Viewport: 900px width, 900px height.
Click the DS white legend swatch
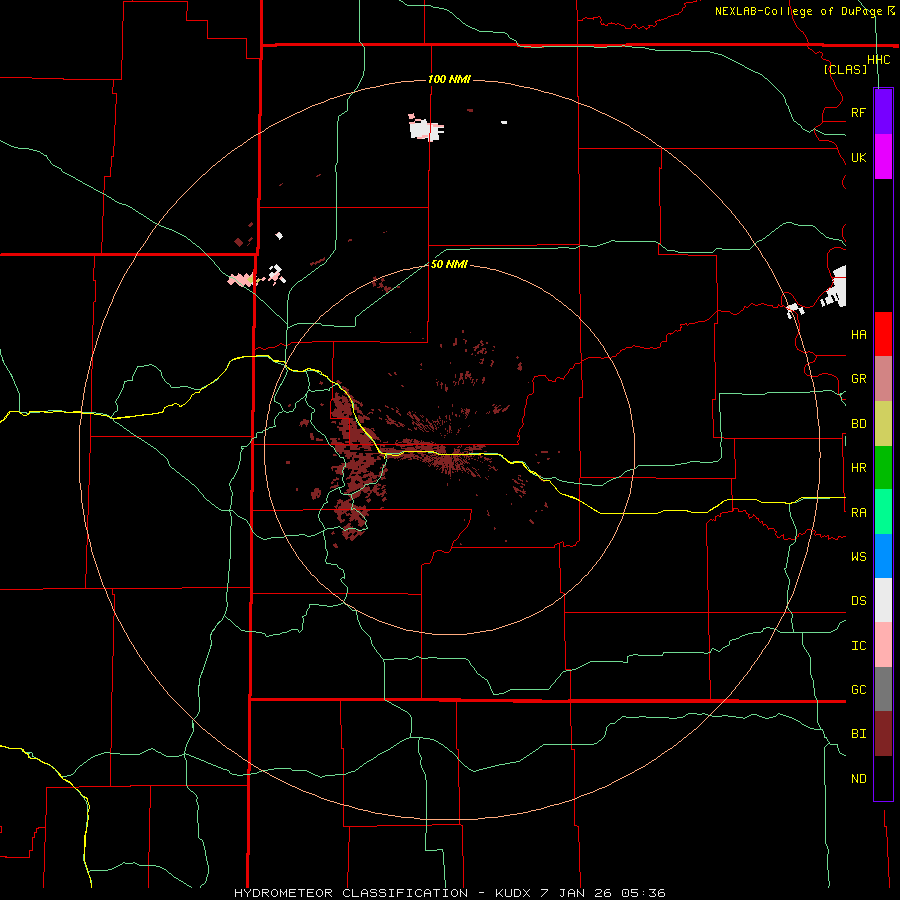883,600
